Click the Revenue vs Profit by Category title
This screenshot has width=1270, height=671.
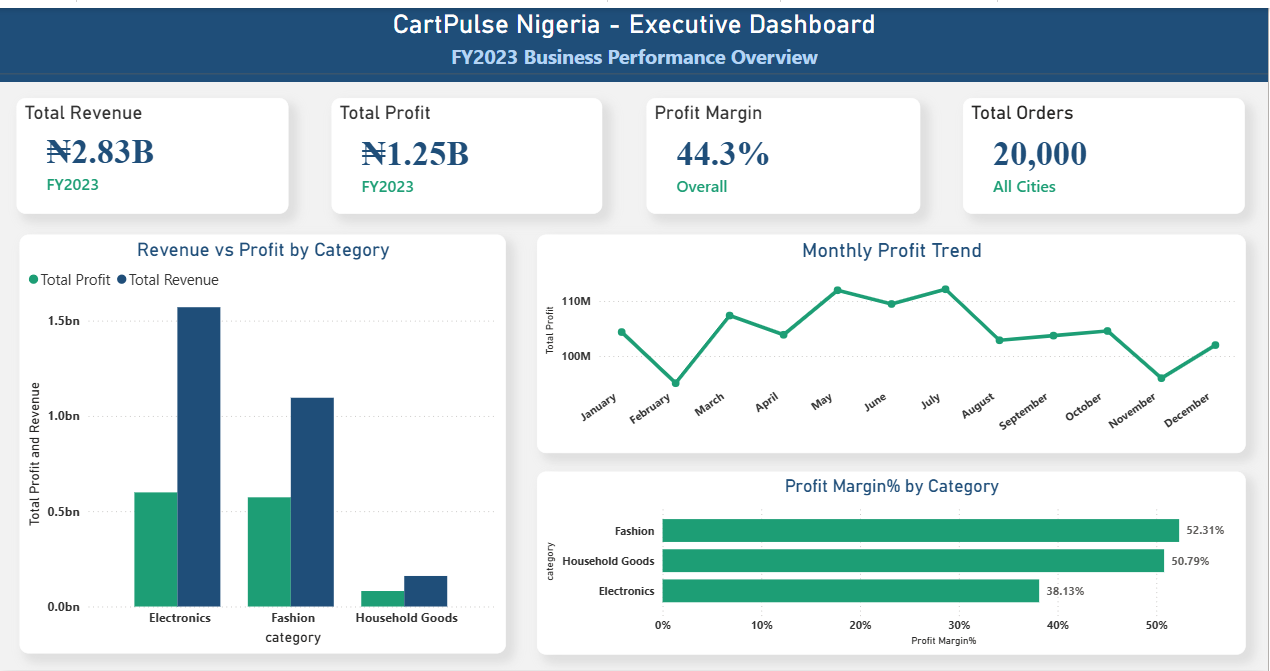[x=263, y=250]
